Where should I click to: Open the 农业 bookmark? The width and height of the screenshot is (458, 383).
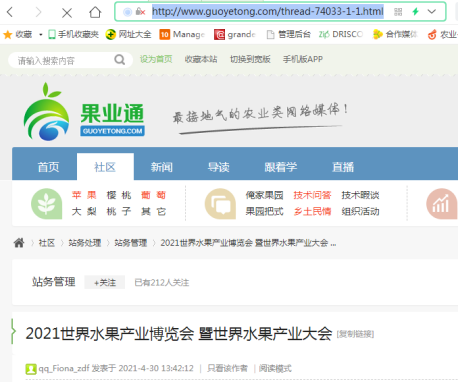point(443,34)
